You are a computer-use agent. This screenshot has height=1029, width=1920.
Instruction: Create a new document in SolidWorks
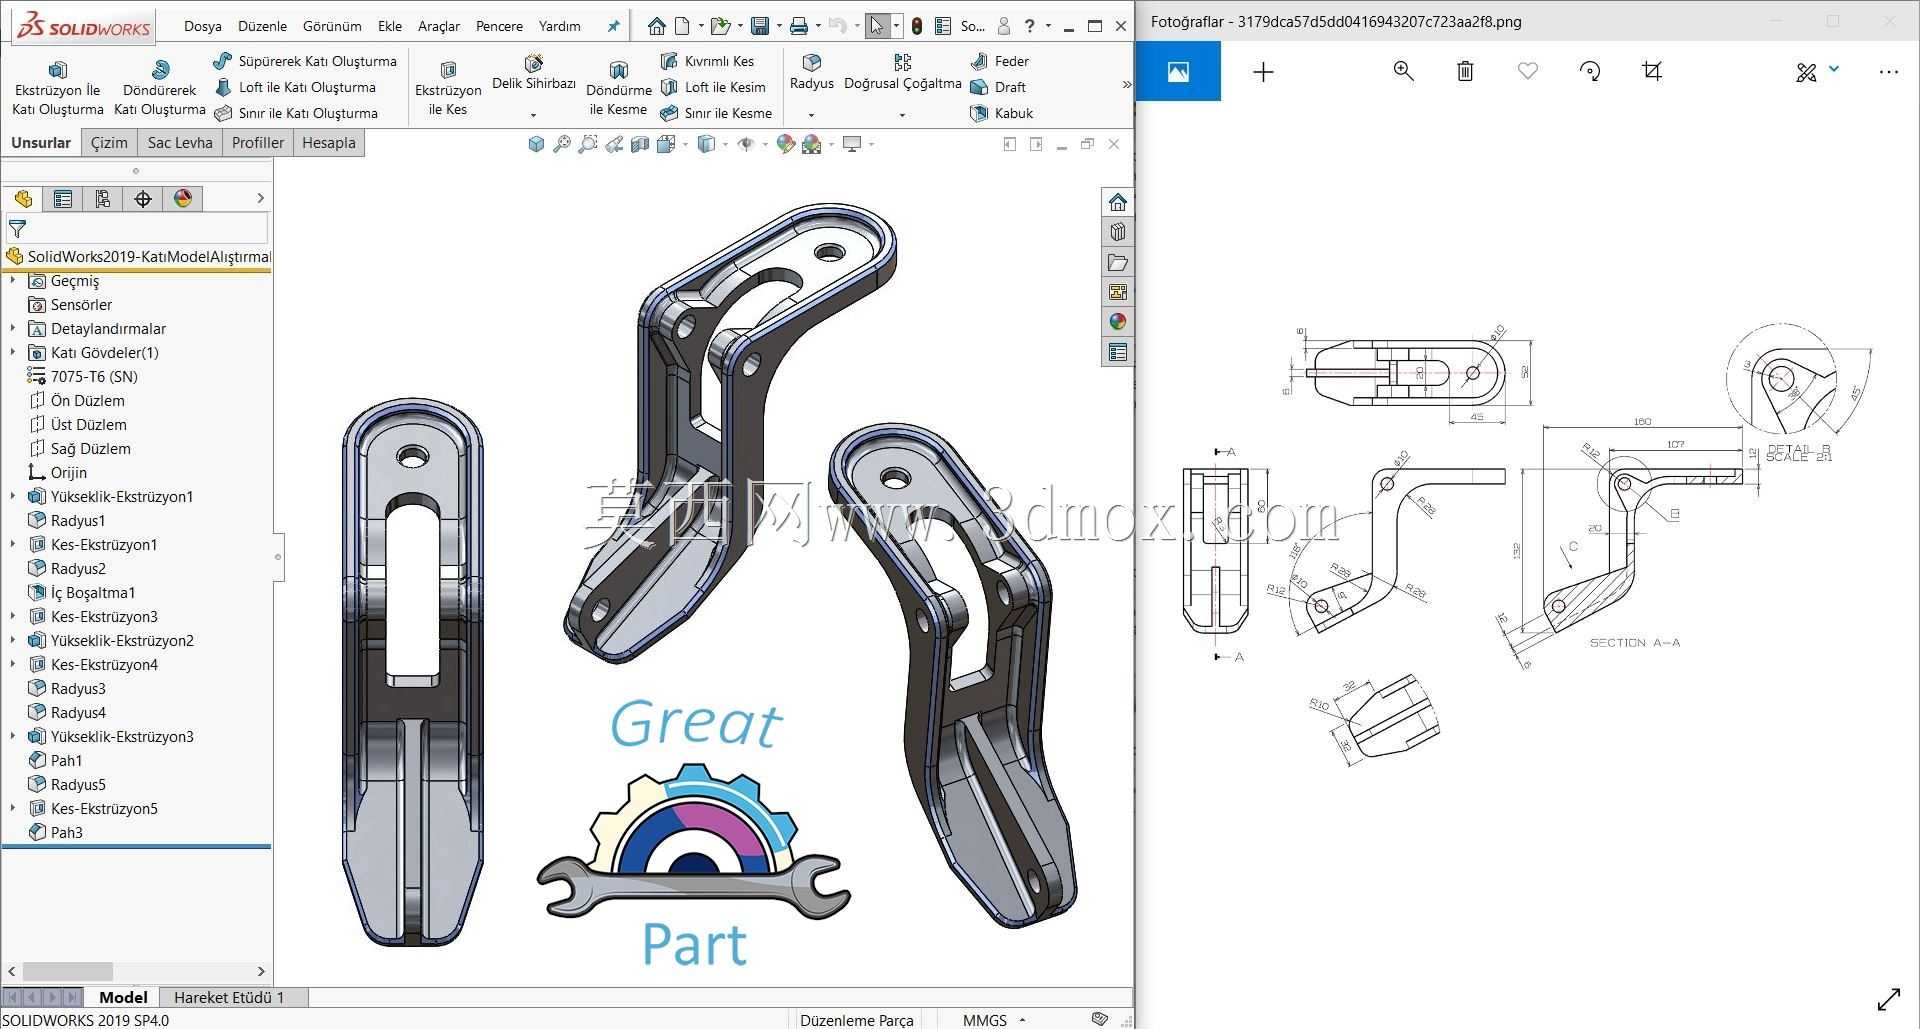(x=682, y=26)
